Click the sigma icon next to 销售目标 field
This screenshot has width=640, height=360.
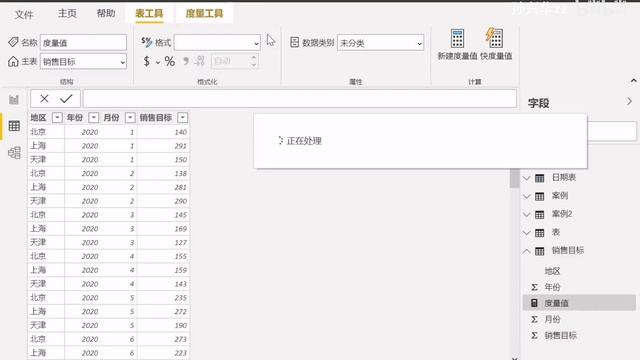534,336
